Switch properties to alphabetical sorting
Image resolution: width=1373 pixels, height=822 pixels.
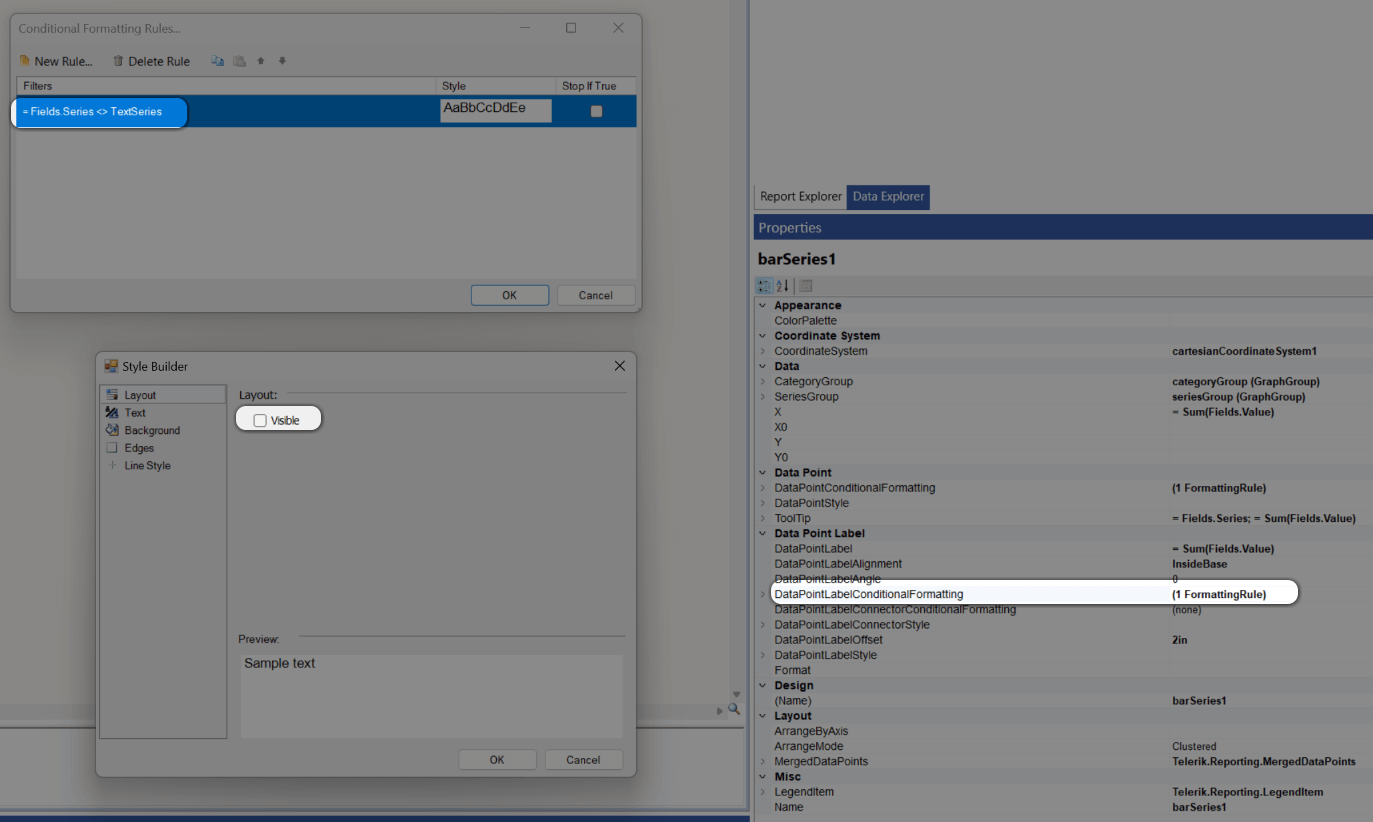(781, 285)
